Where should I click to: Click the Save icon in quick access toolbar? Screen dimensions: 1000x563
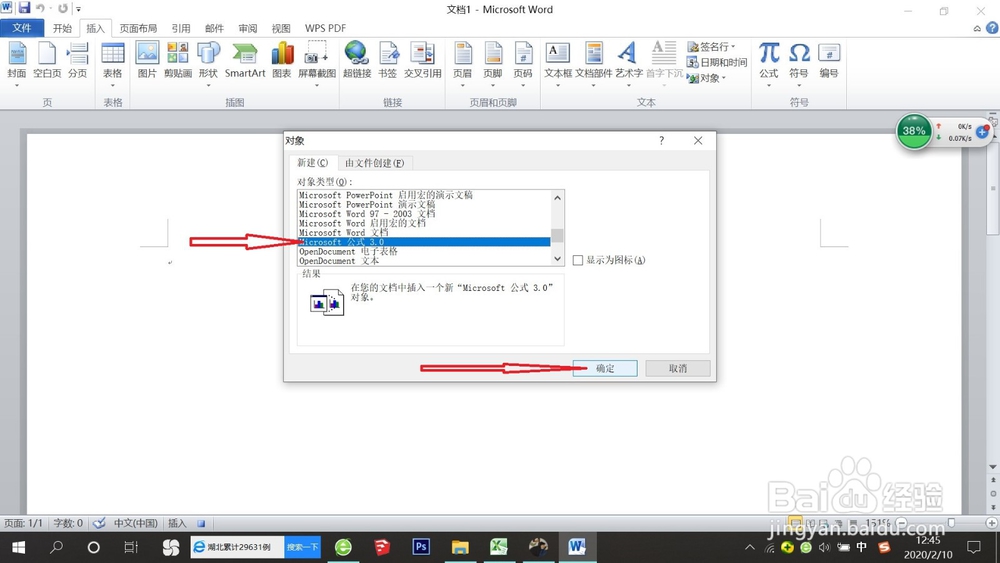click(x=24, y=8)
